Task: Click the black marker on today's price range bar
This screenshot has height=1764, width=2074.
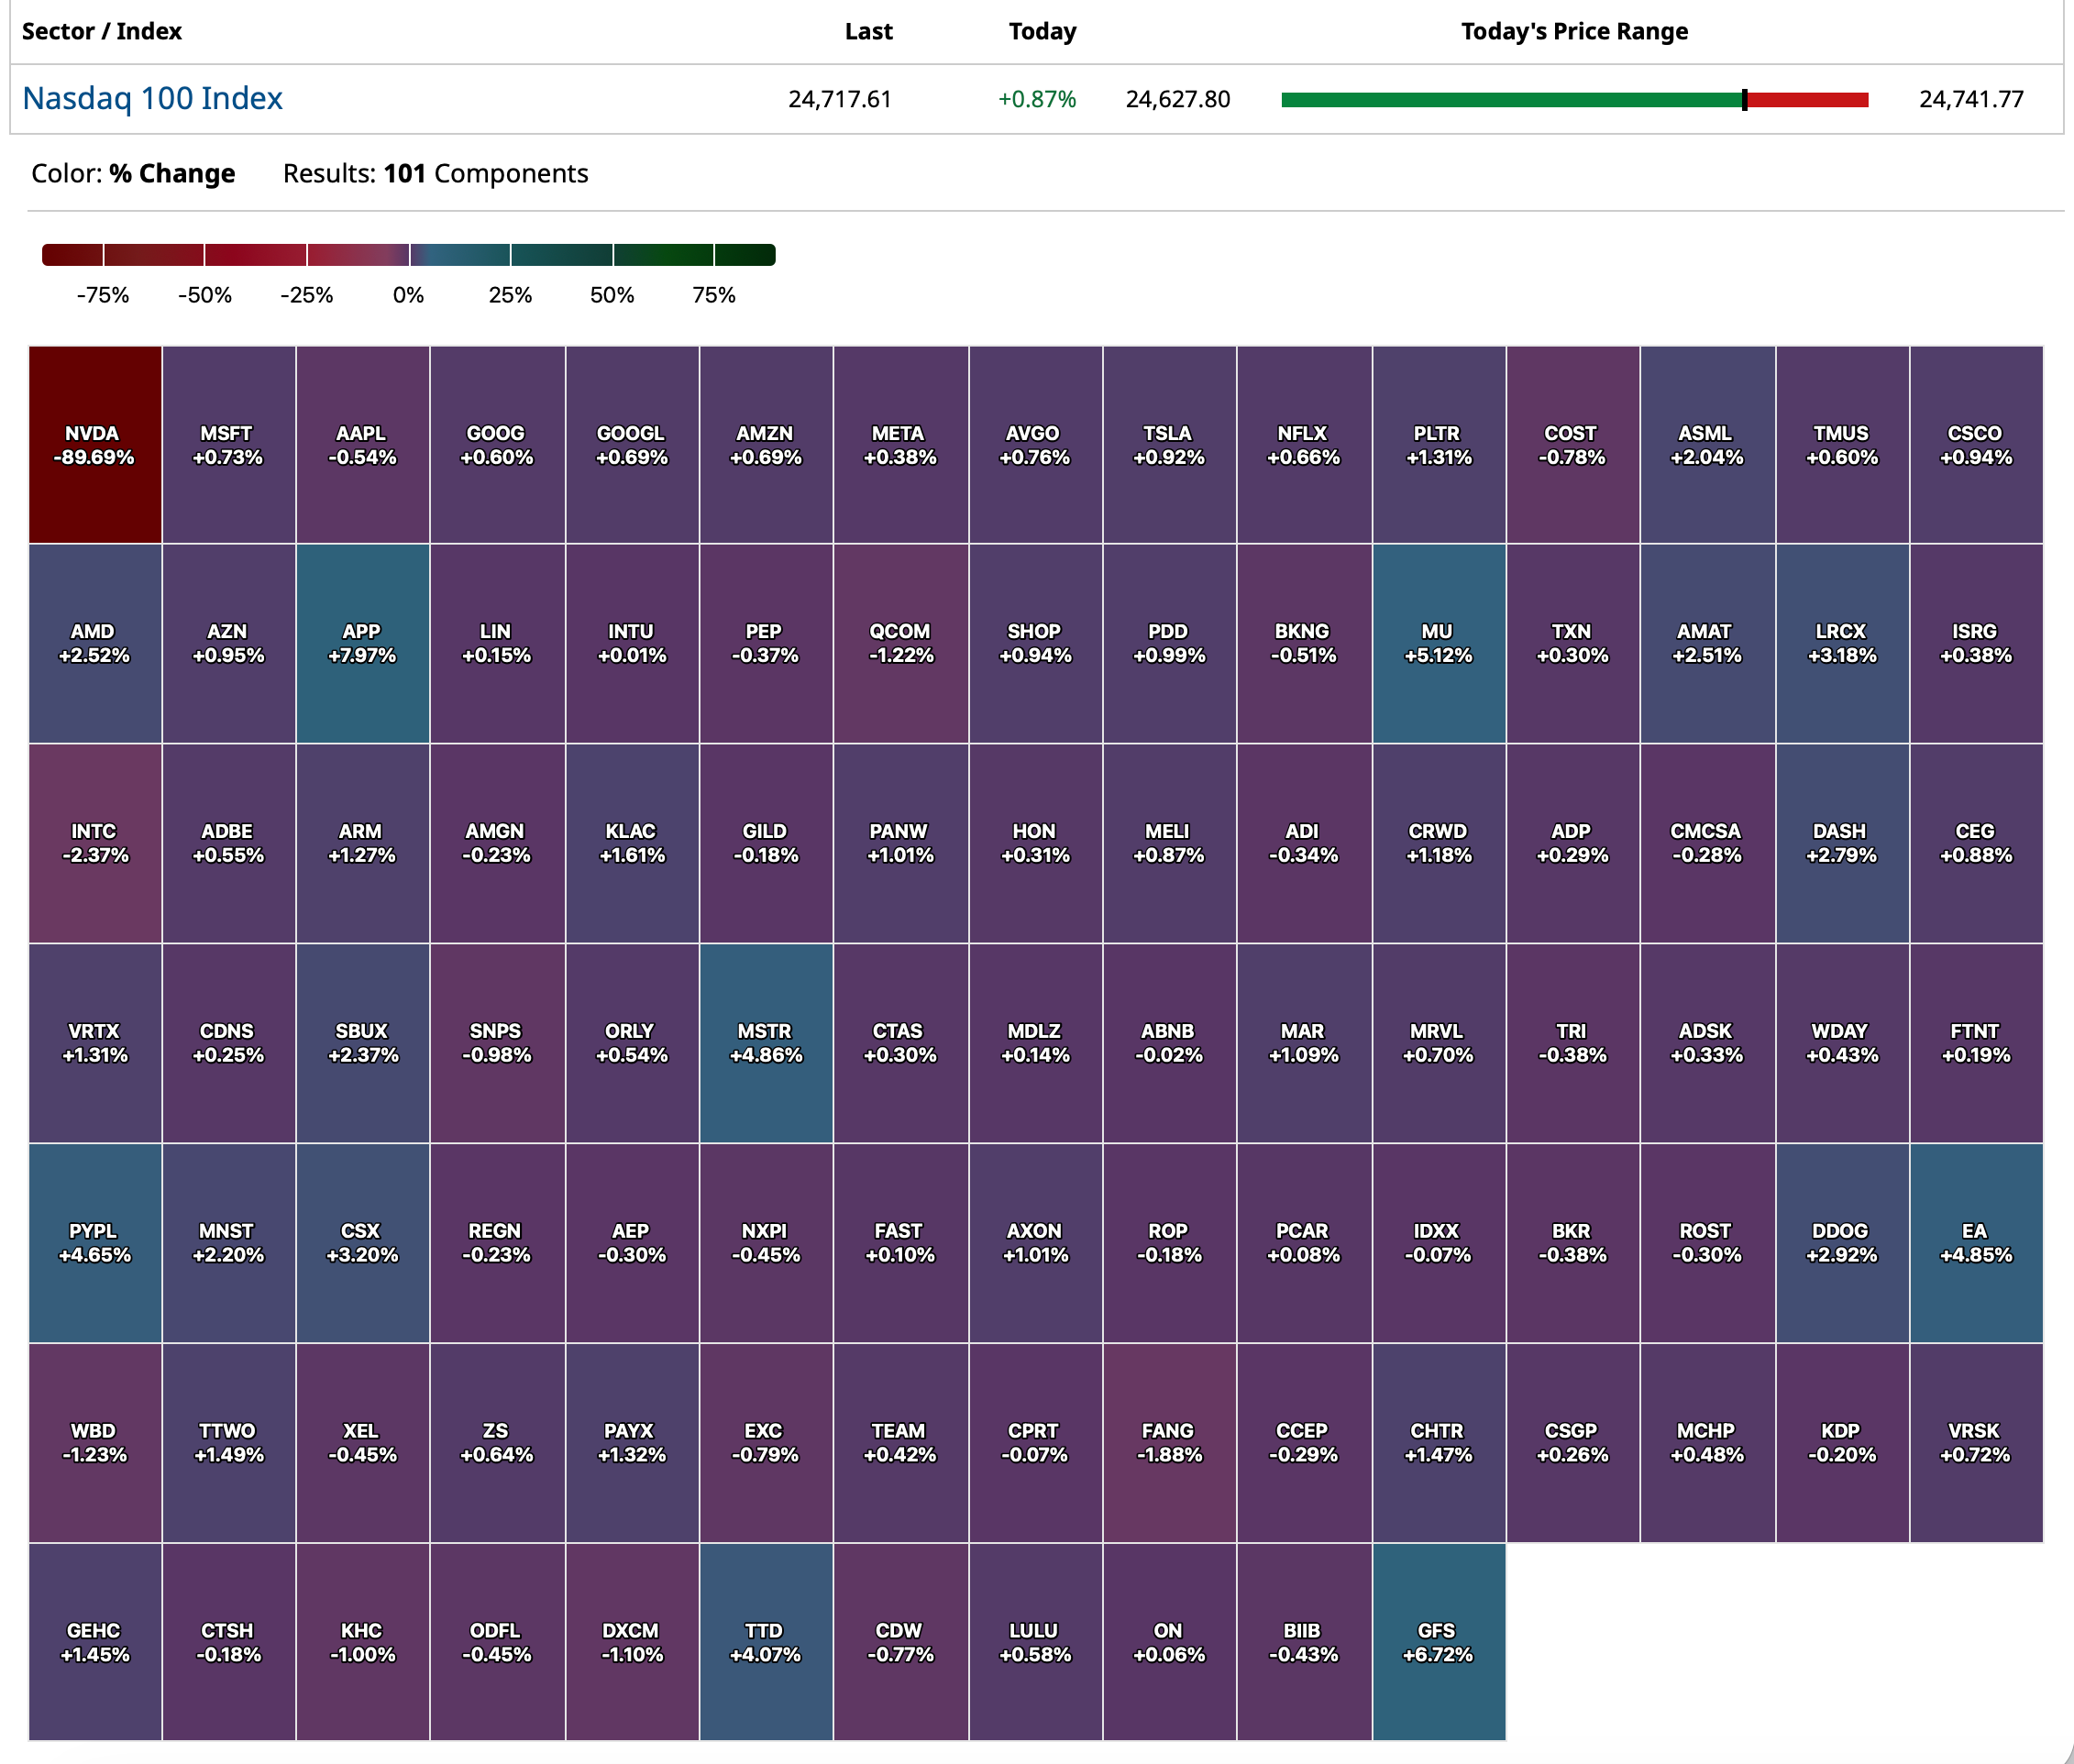Action: coord(1744,99)
